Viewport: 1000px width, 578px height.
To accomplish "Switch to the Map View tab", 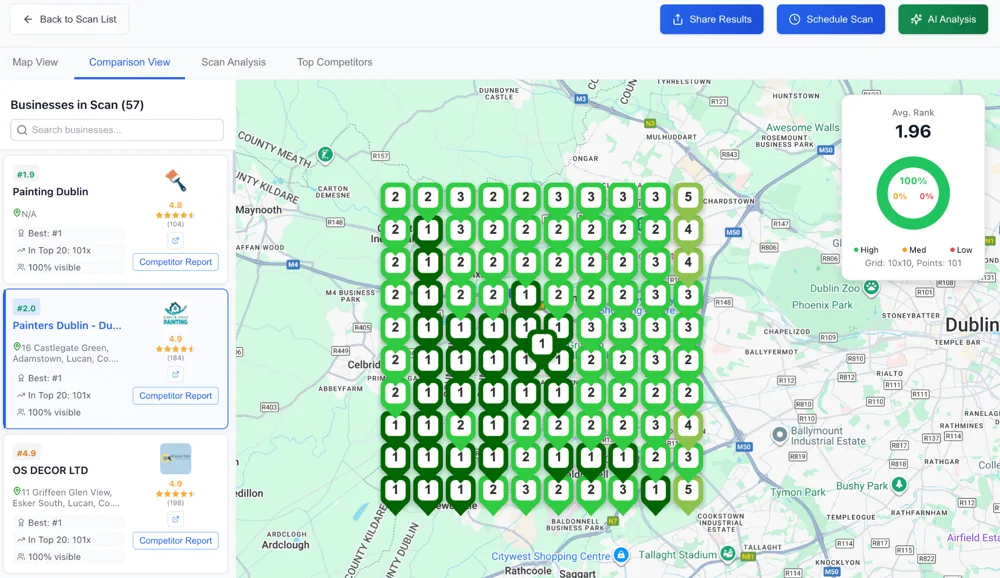I will [x=35, y=62].
